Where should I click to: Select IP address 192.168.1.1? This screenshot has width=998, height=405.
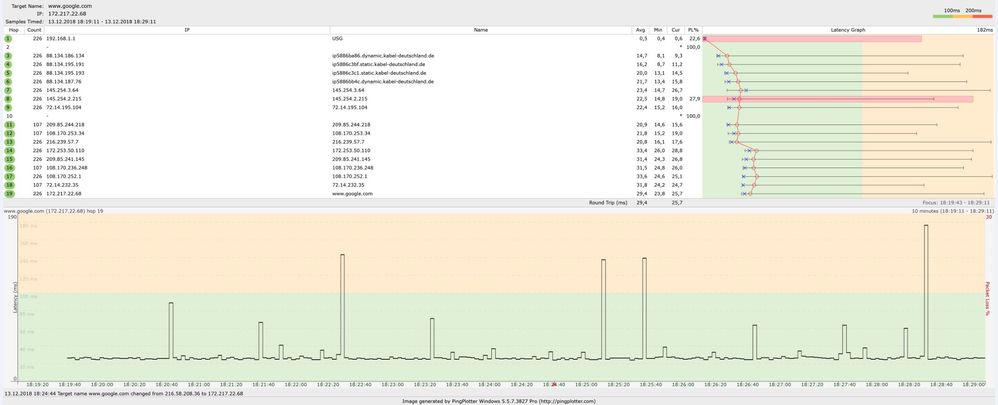click(60, 39)
